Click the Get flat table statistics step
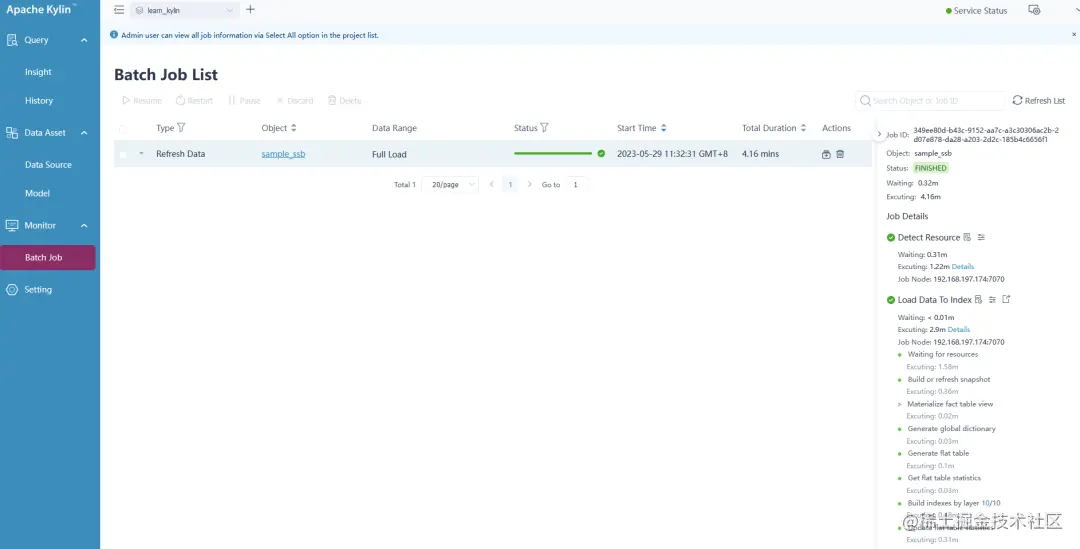 [944, 478]
